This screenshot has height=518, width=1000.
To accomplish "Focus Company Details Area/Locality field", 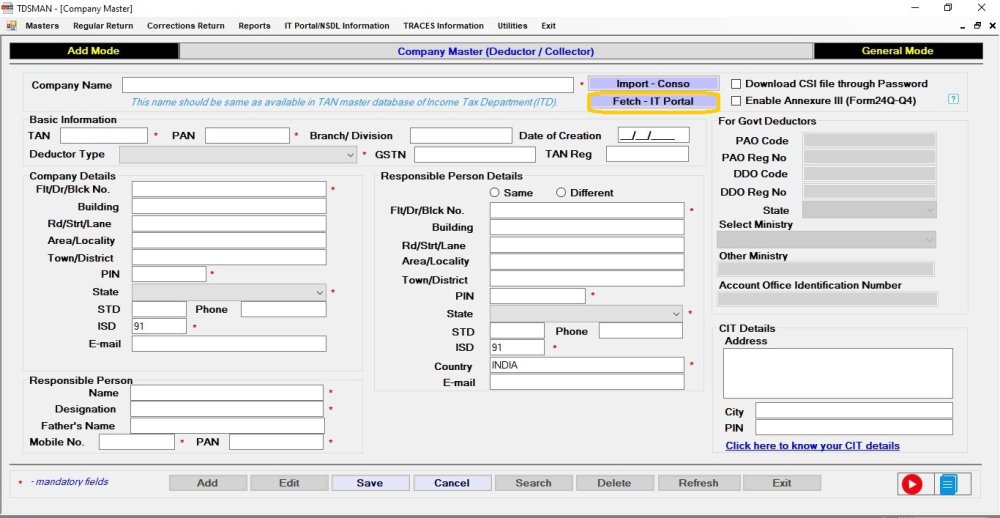I will (229, 240).
